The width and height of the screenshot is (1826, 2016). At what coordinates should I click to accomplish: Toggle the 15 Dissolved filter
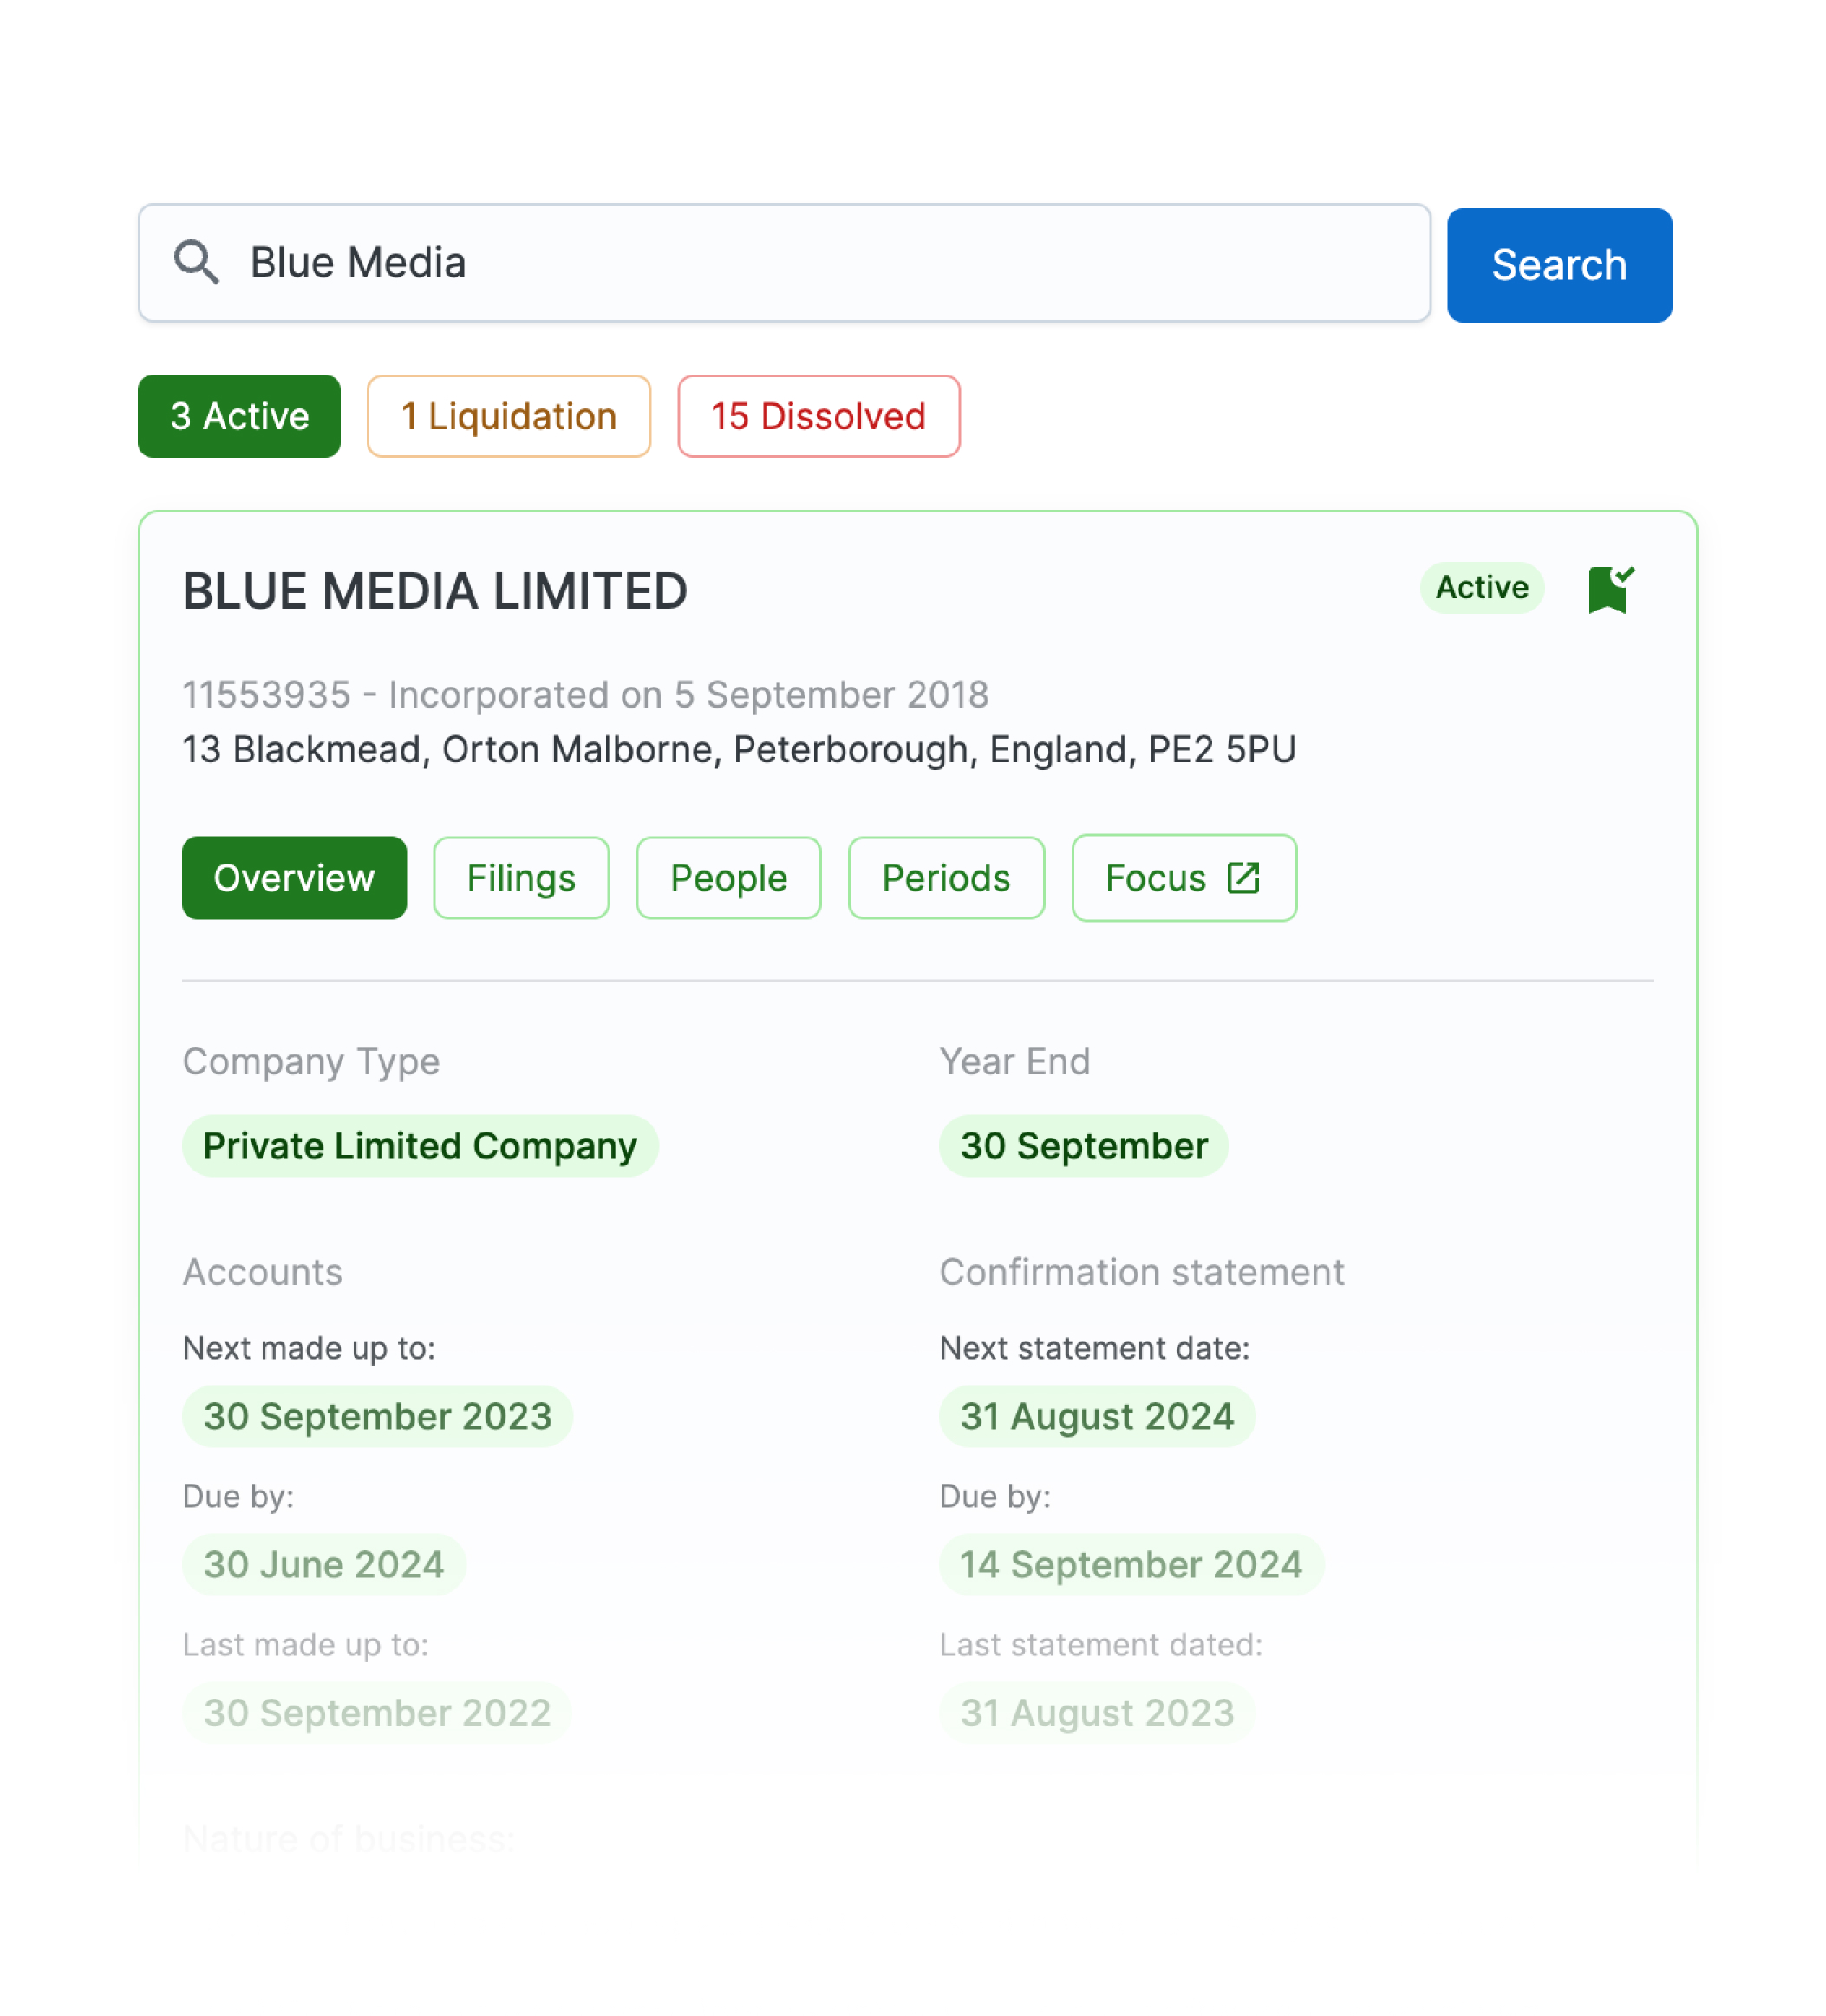(x=818, y=416)
